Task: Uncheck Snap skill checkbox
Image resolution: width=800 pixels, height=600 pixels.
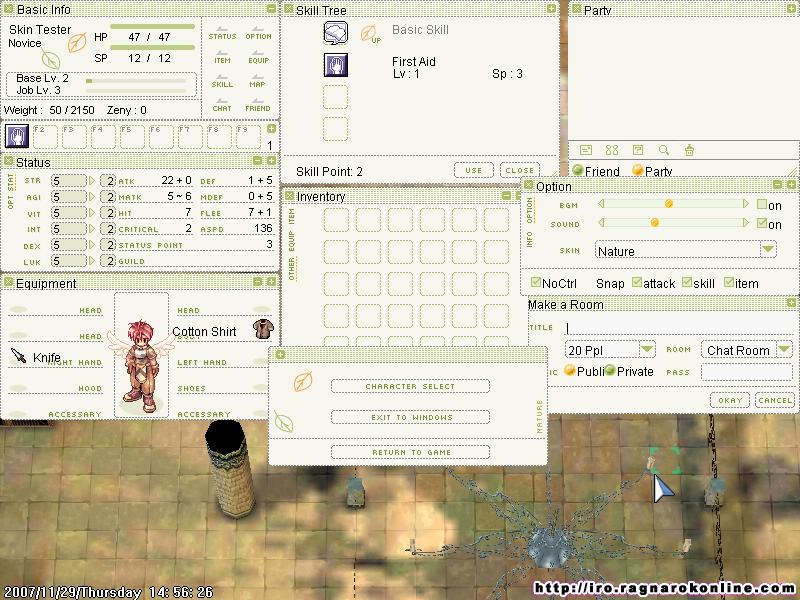Action: (x=687, y=282)
